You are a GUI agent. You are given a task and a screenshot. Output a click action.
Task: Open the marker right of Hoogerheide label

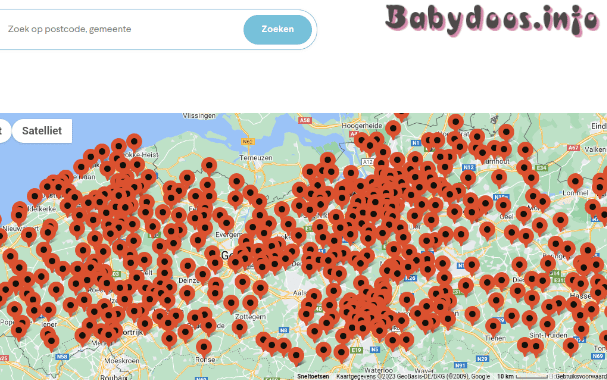(393, 128)
